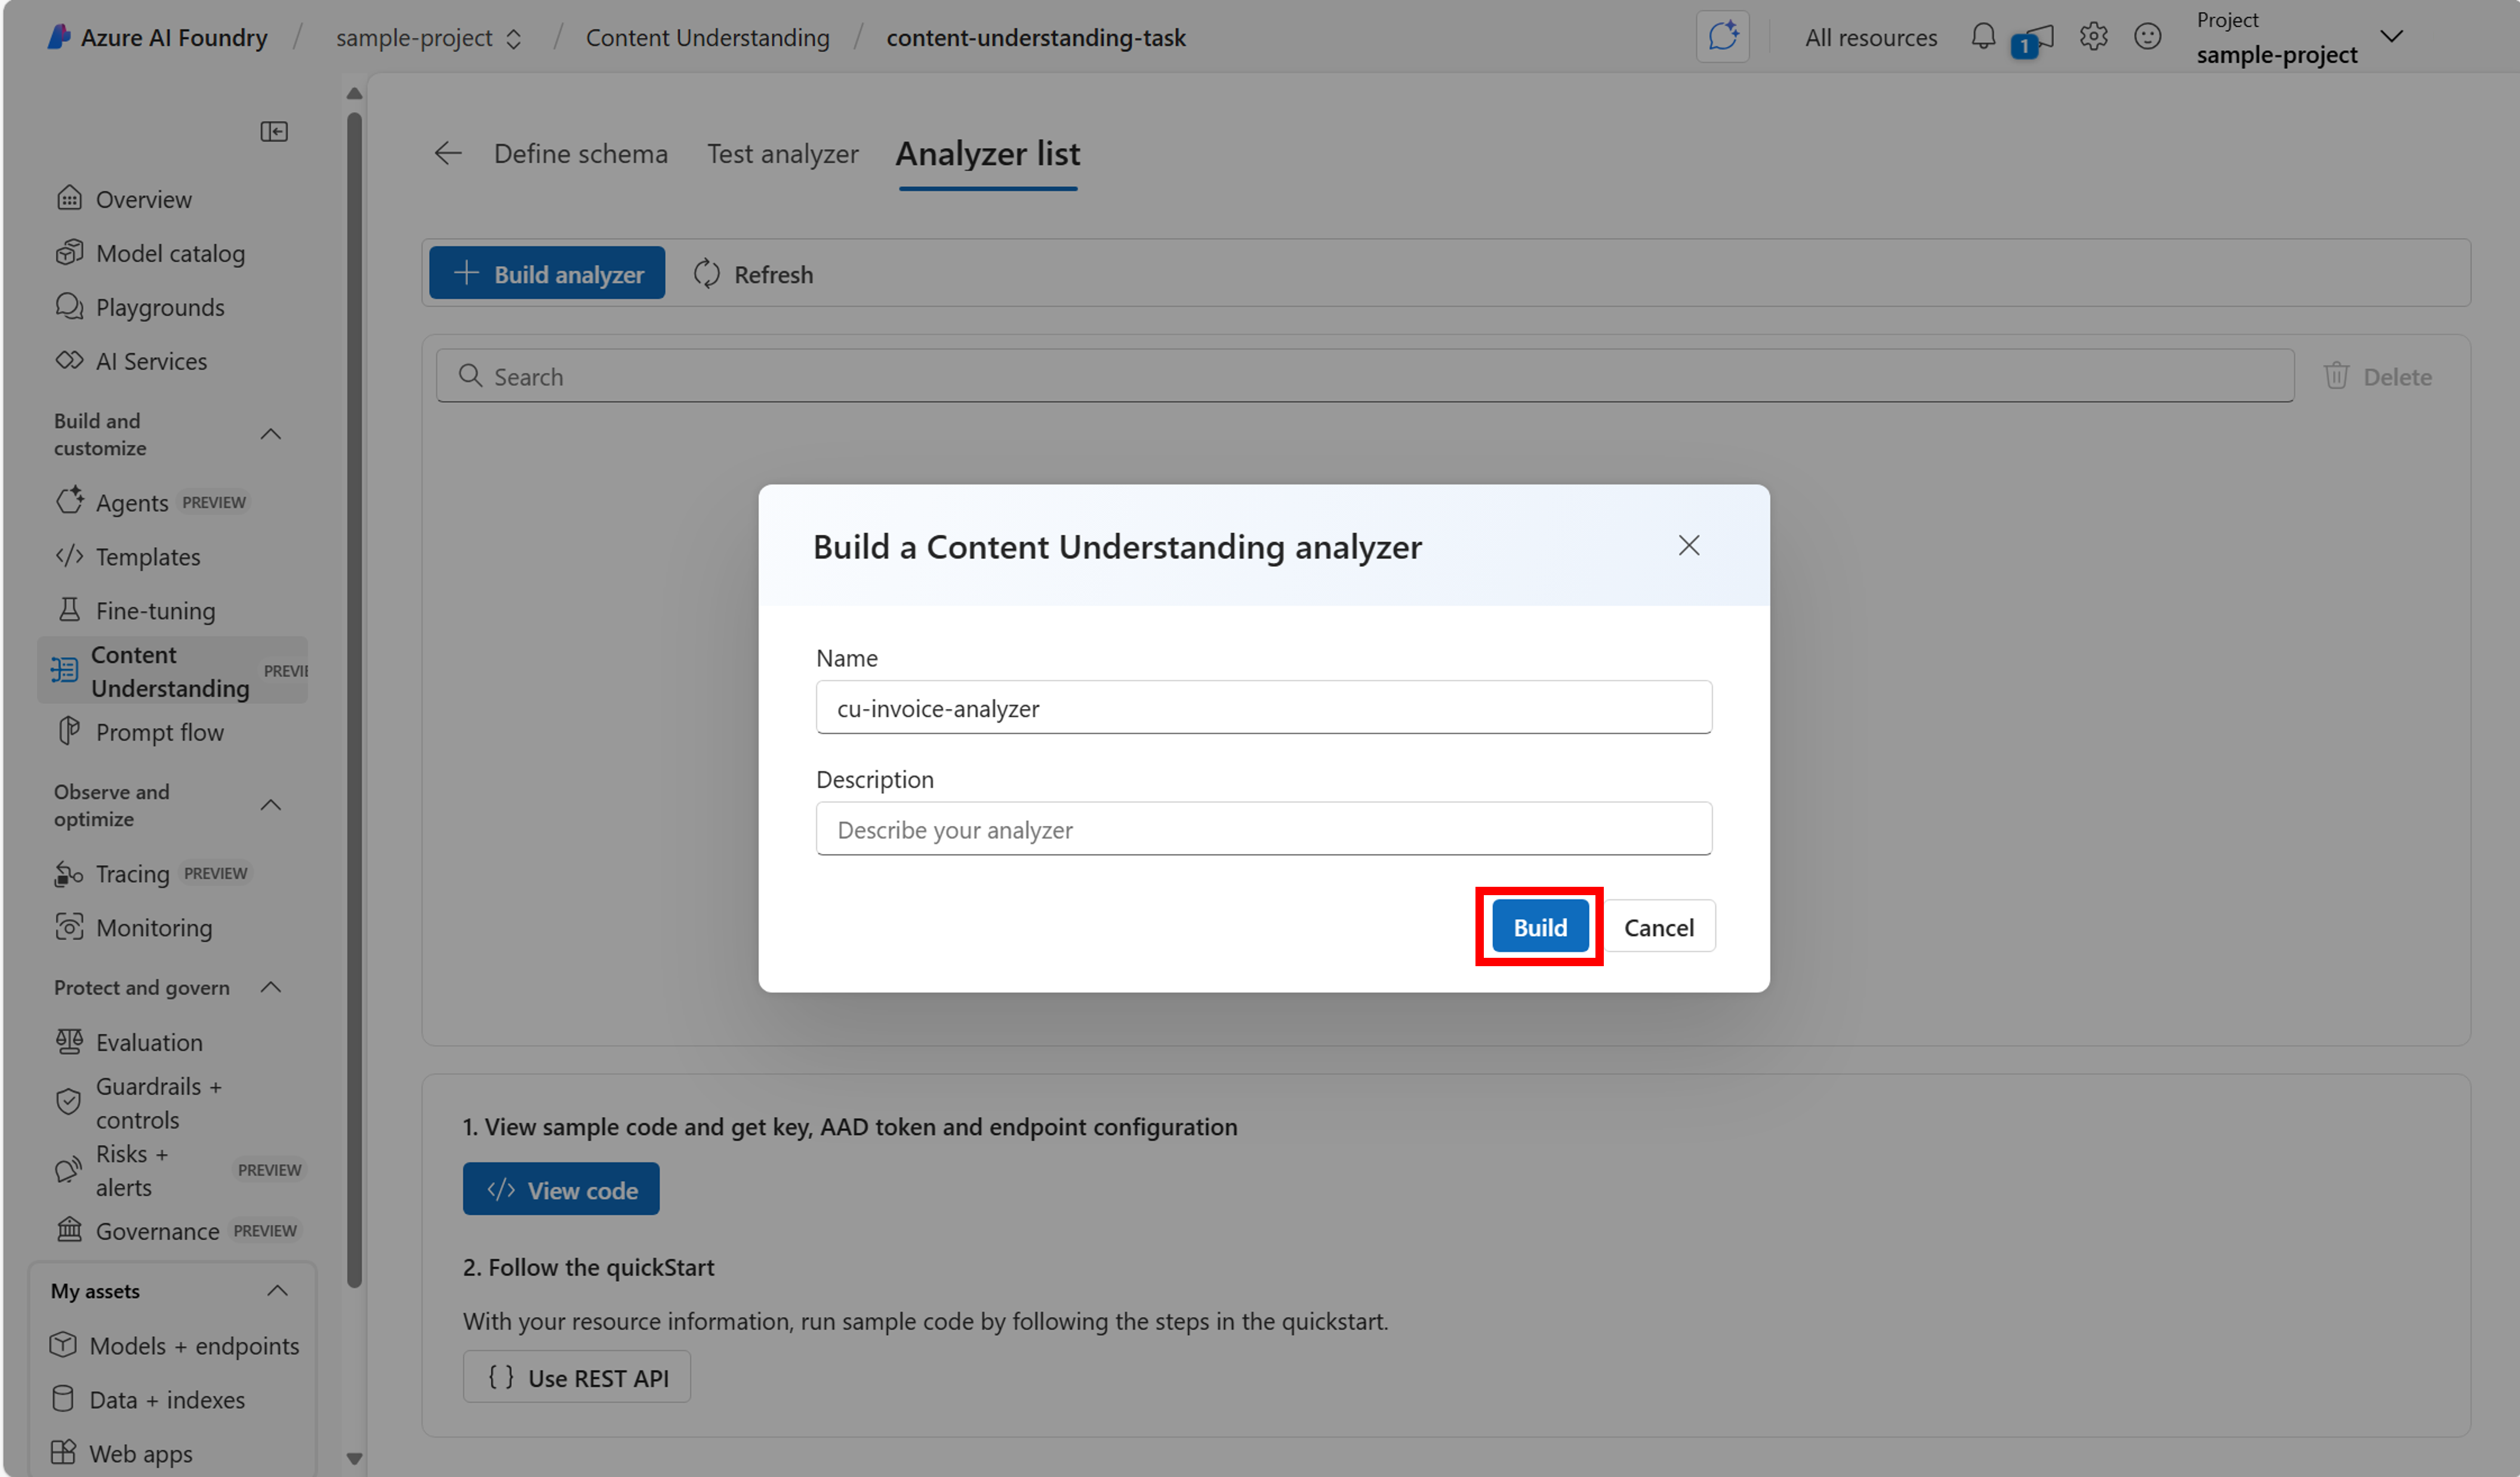Viewport: 2520px width, 1477px height.
Task: Click the View code button
Action: coord(561,1189)
